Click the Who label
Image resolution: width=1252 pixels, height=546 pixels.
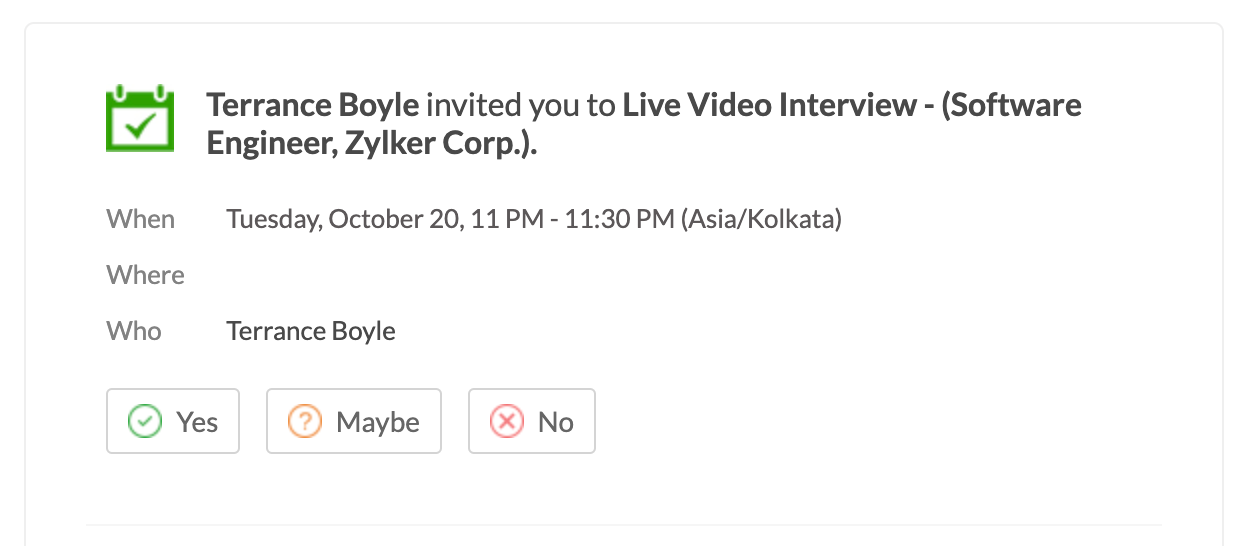pos(134,331)
